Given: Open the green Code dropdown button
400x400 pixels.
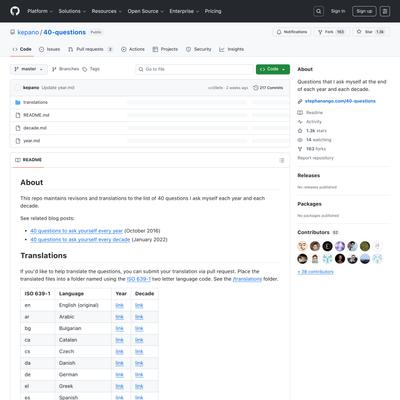Looking at the screenshot, I should click(x=273, y=69).
